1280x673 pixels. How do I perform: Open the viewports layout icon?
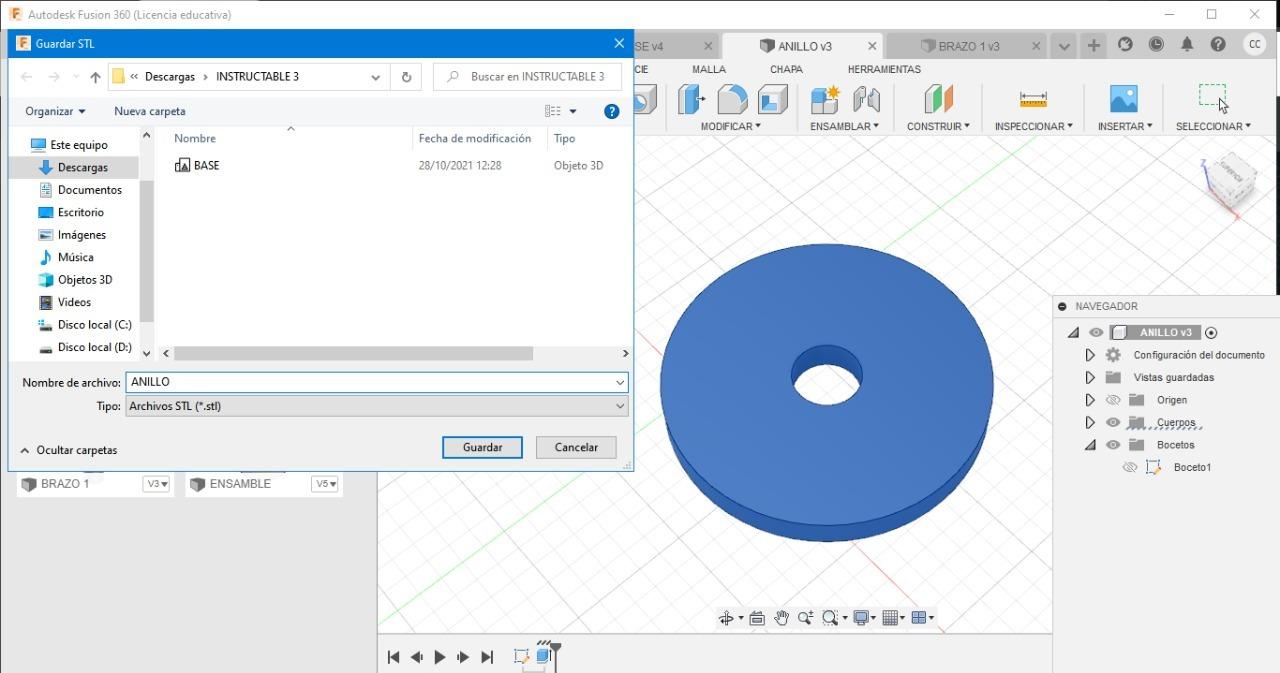point(919,618)
